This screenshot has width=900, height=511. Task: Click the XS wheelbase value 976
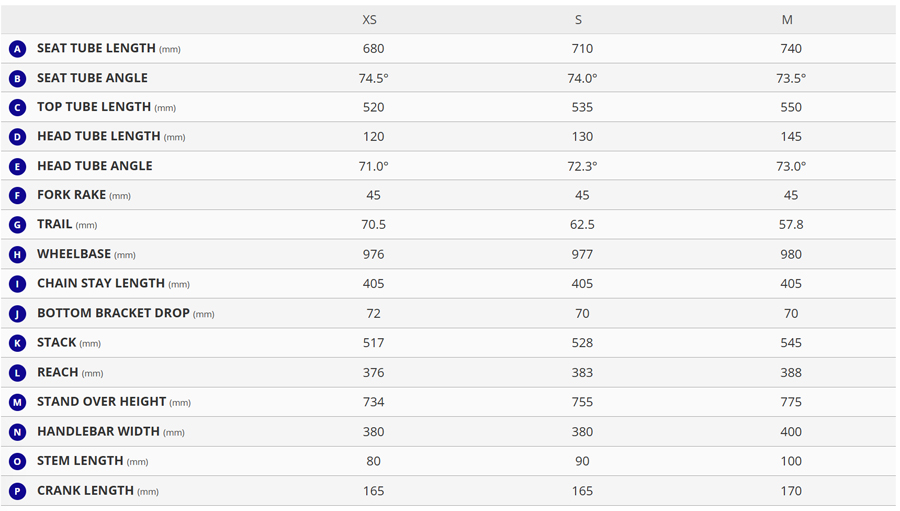pos(373,254)
